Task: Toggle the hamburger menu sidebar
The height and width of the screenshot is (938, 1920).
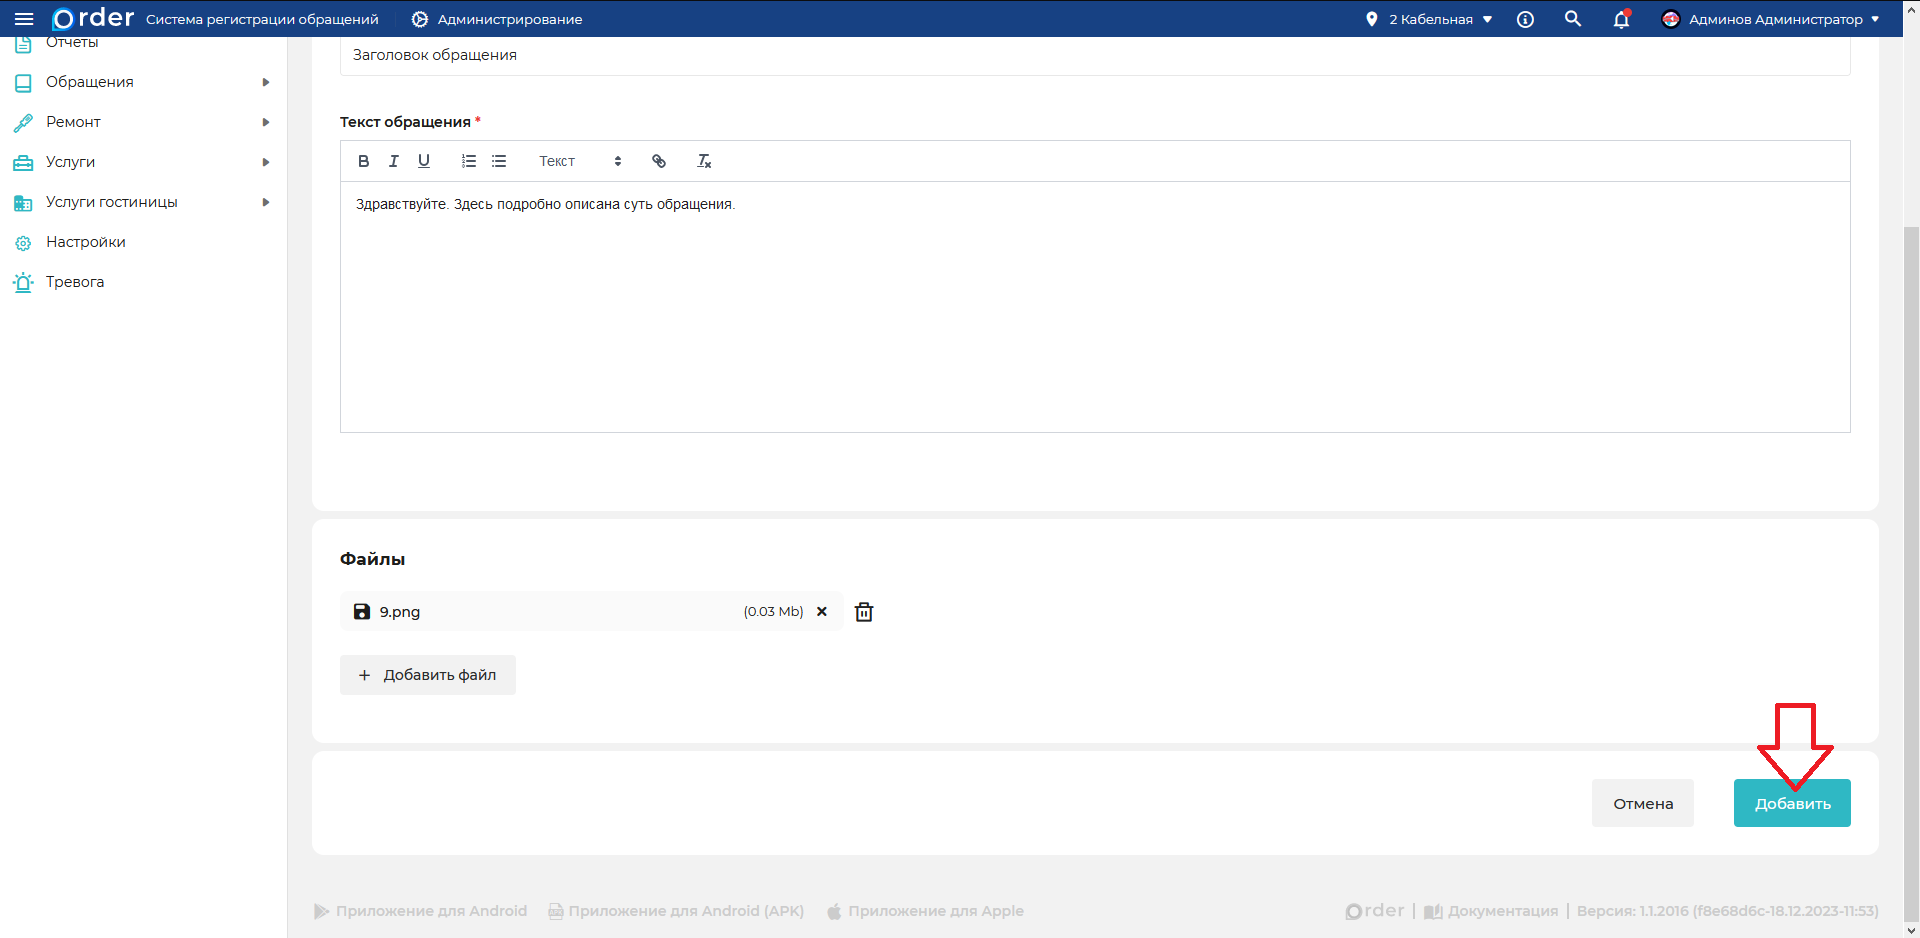Action: point(24,19)
